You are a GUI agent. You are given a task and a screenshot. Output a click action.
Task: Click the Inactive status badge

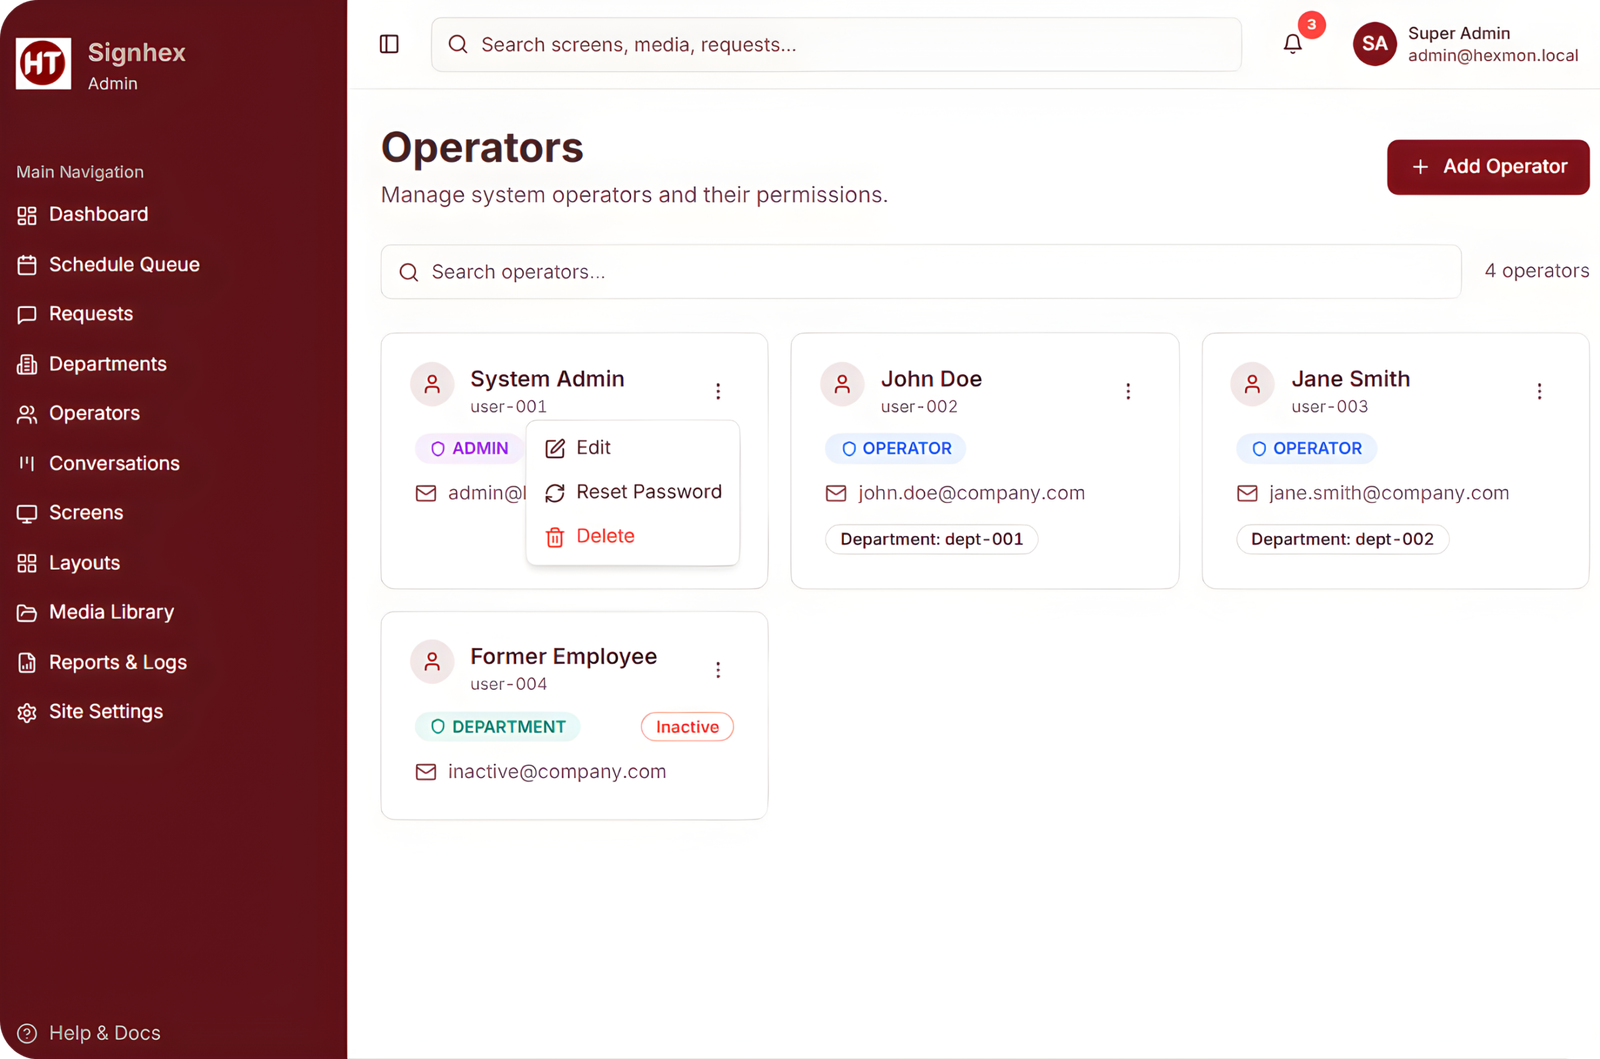pos(687,727)
